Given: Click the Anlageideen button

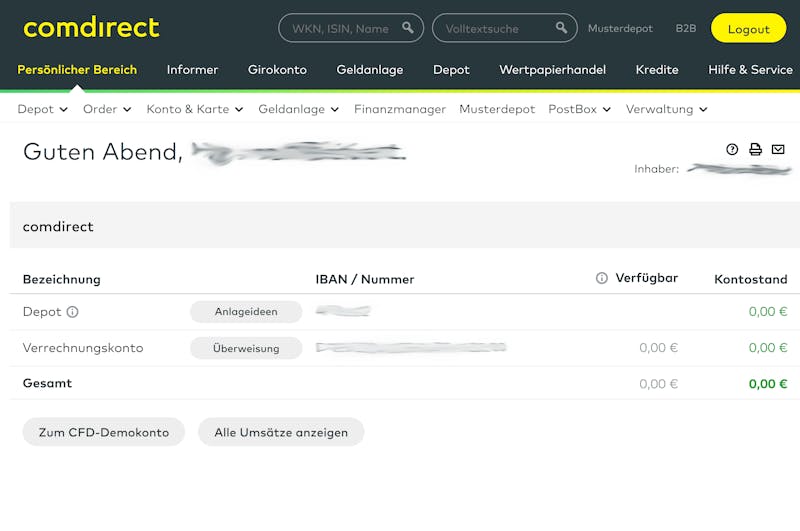Looking at the screenshot, I should (x=246, y=312).
